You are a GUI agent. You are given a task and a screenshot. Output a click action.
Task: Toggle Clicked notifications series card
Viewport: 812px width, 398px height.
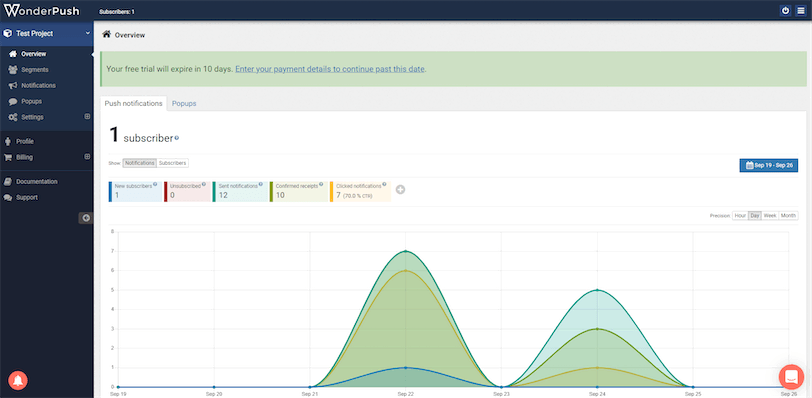tap(360, 191)
